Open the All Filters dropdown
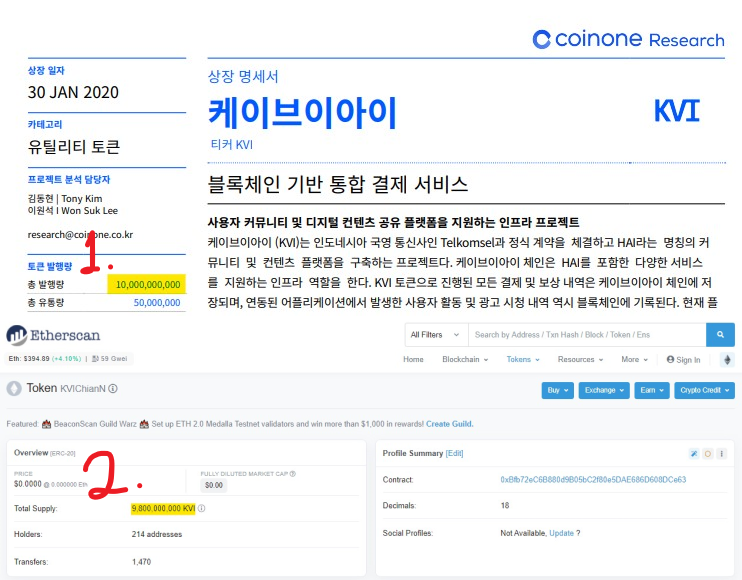Image resolution: width=742 pixels, height=580 pixels. [x=435, y=334]
